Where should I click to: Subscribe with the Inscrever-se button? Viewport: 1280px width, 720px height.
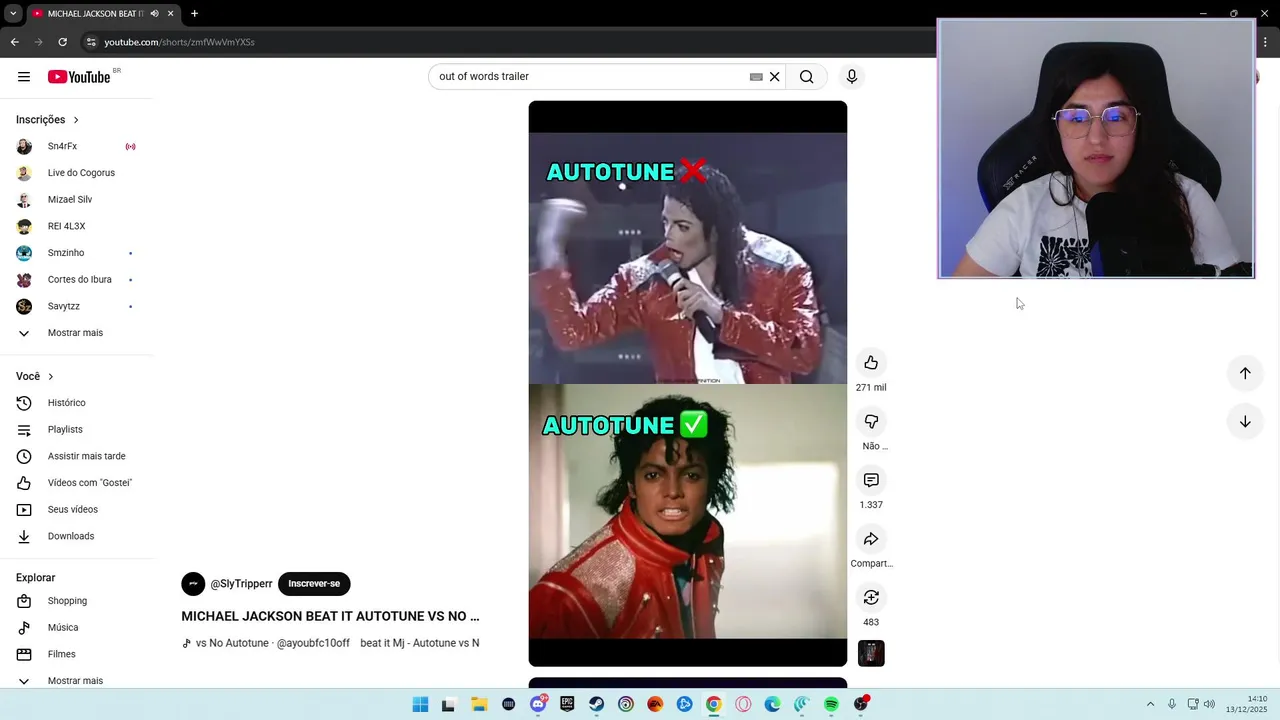point(314,584)
